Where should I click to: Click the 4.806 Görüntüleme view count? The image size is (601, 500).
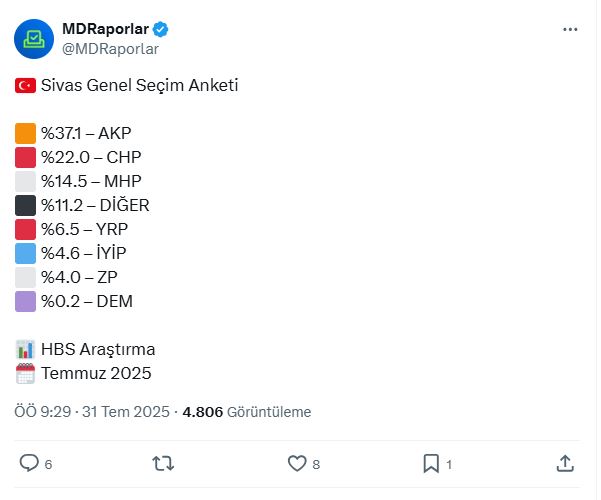click(247, 412)
